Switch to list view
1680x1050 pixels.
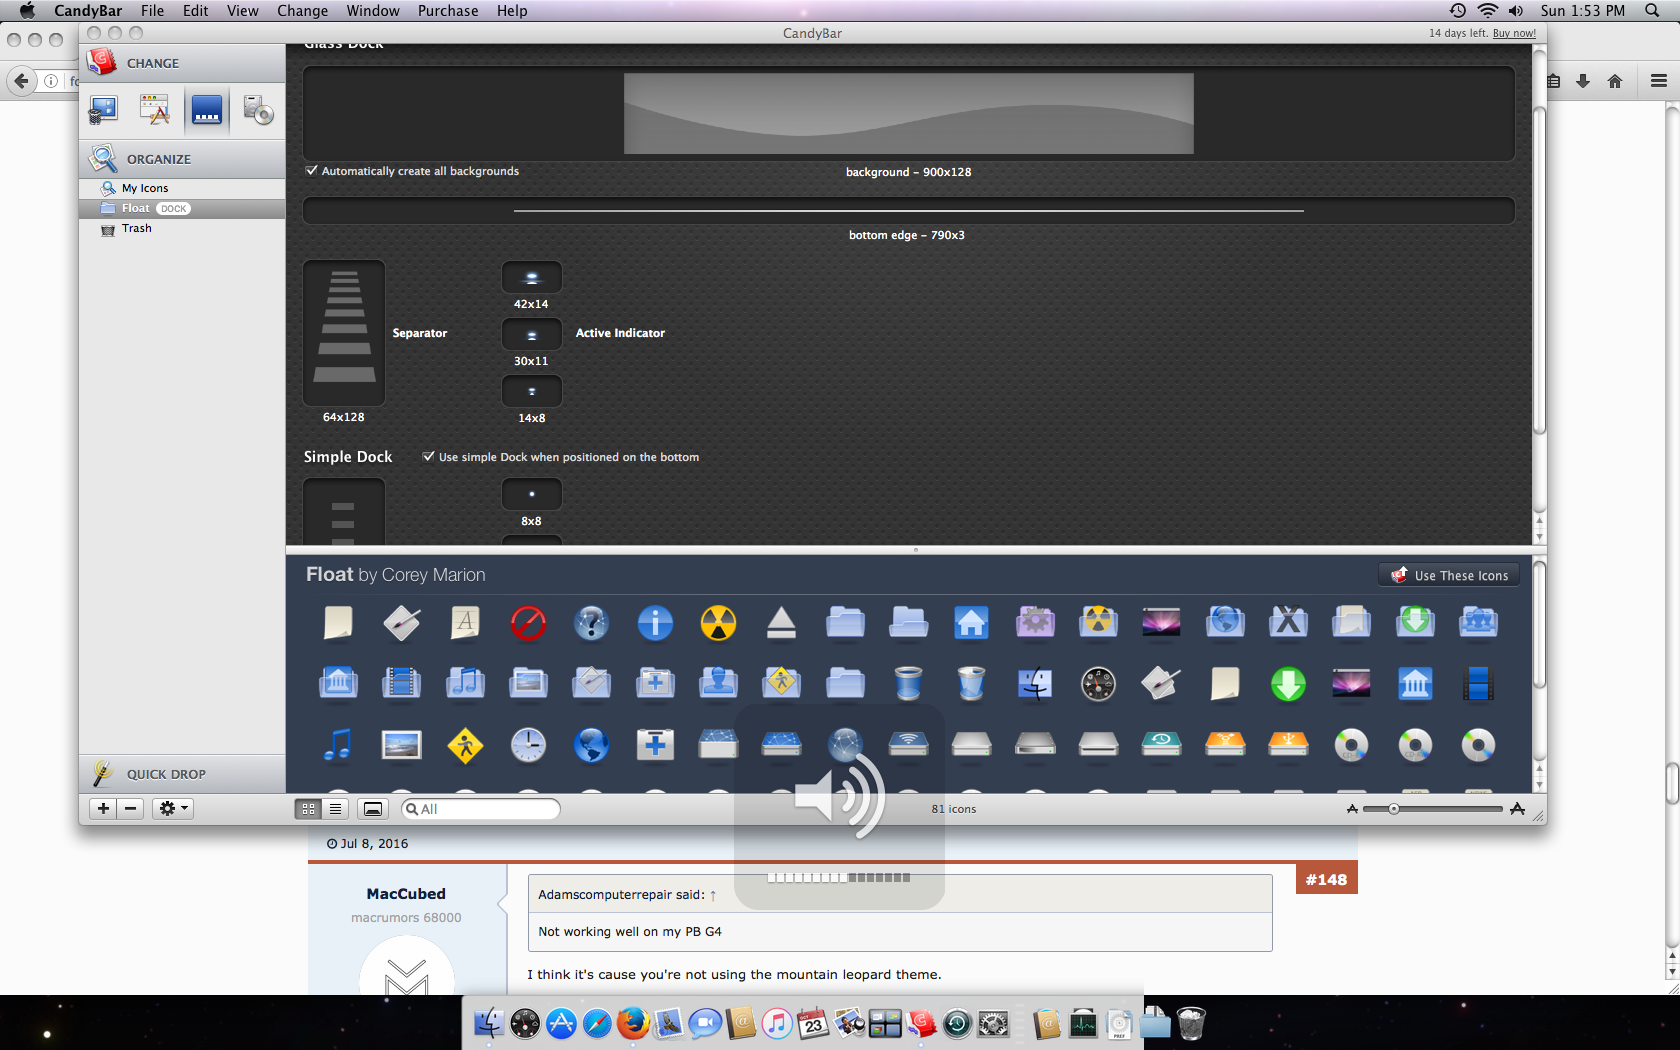pyautogui.click(x=336, y=809)
